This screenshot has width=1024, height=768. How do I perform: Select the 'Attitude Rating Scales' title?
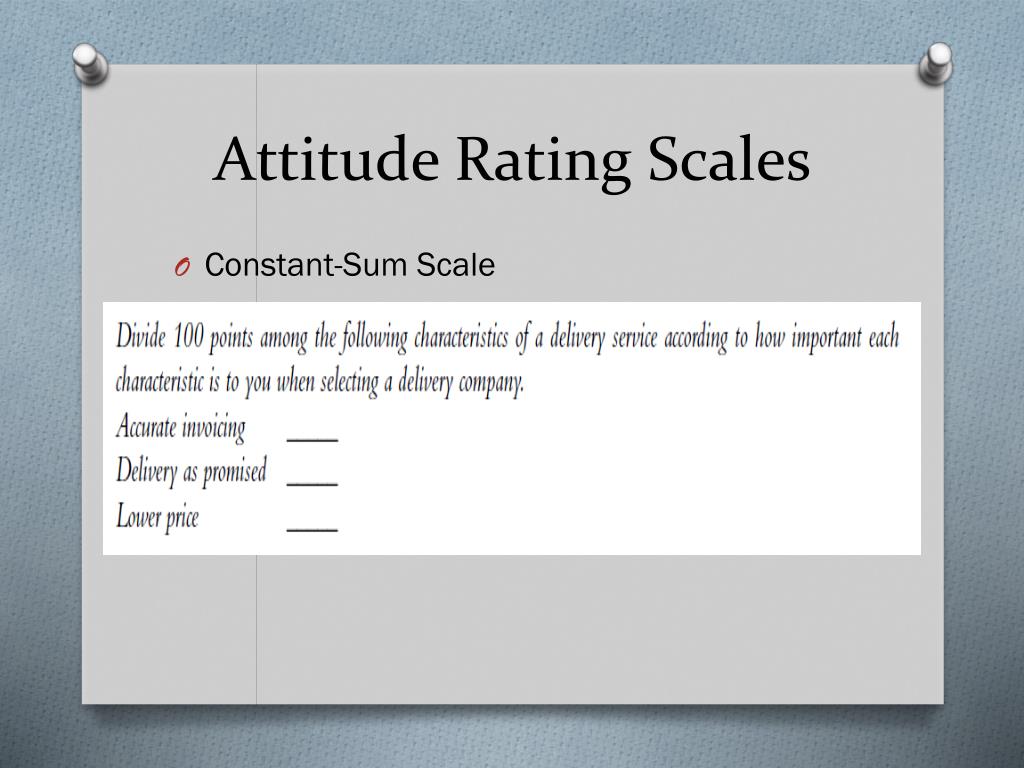tap(512, 159)
